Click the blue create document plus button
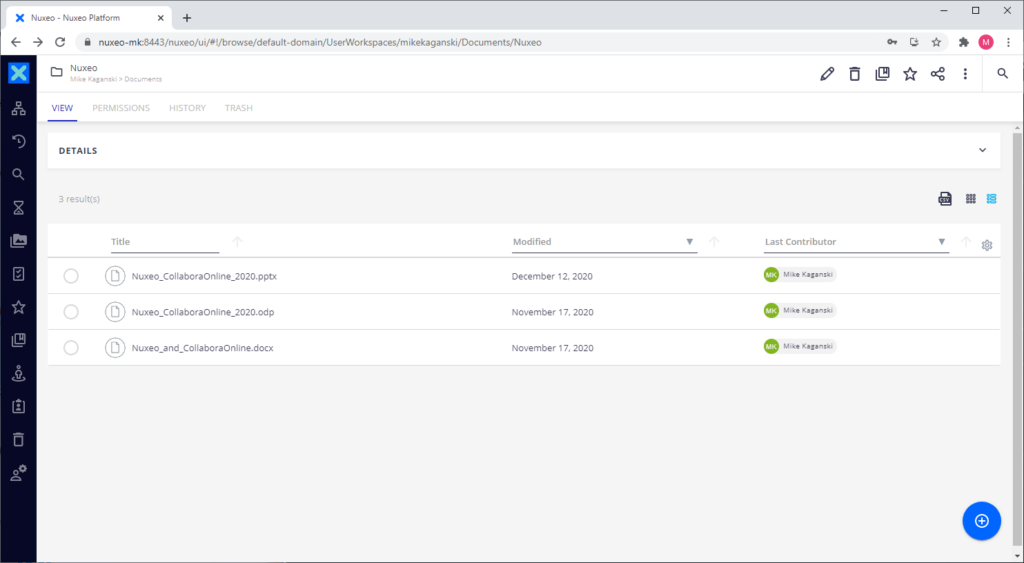1024x563 pixels. [981, 521]
